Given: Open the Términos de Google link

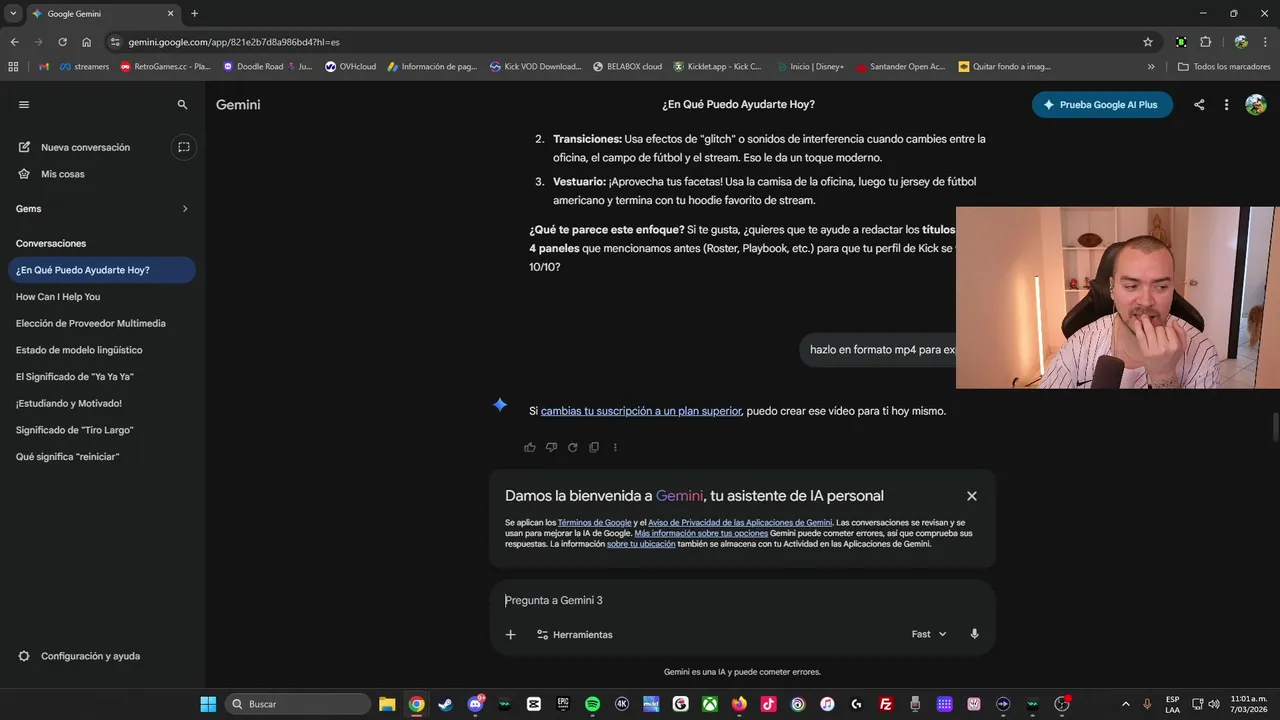Looking at the screenshot, I should pos(594,523).
